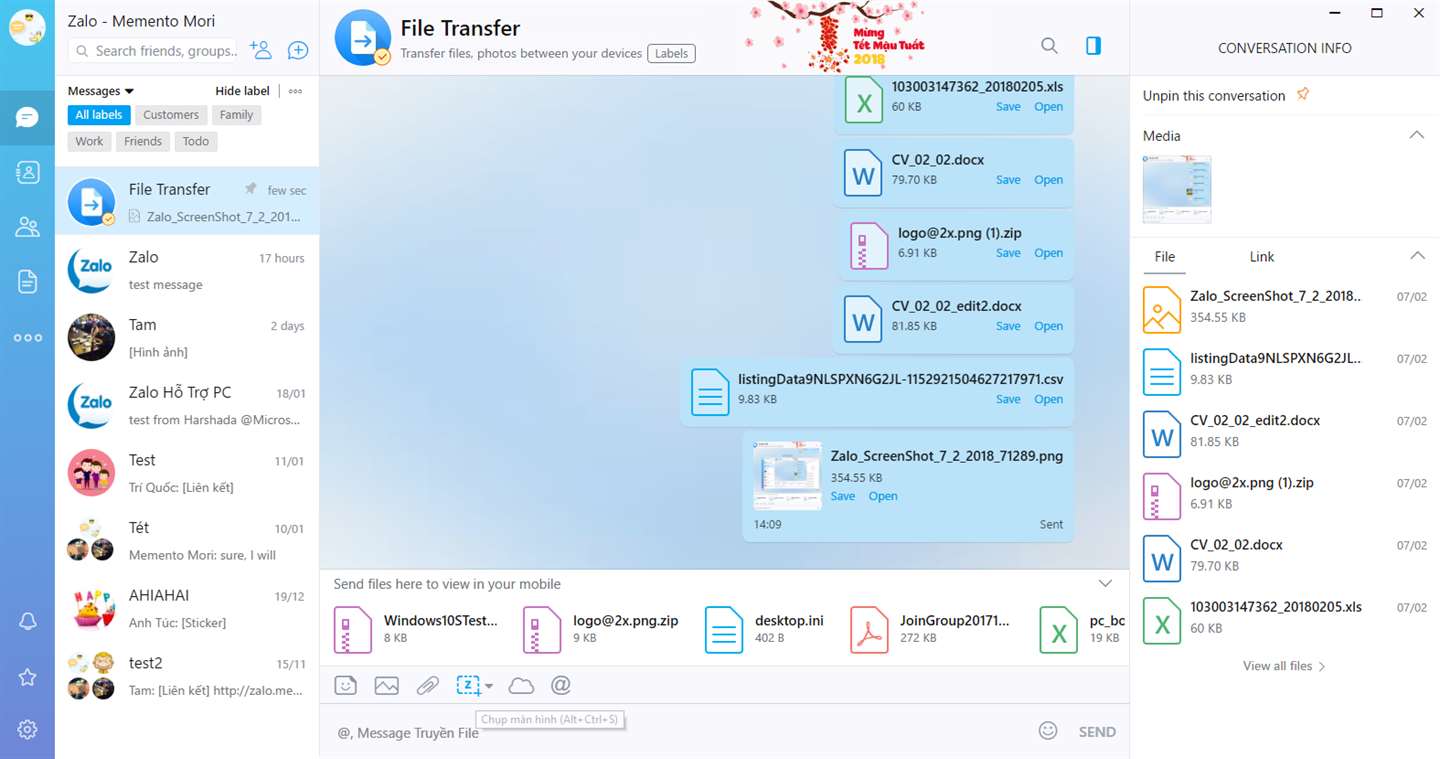Collapse the Send files here panel chevron

pos(1105,583)
